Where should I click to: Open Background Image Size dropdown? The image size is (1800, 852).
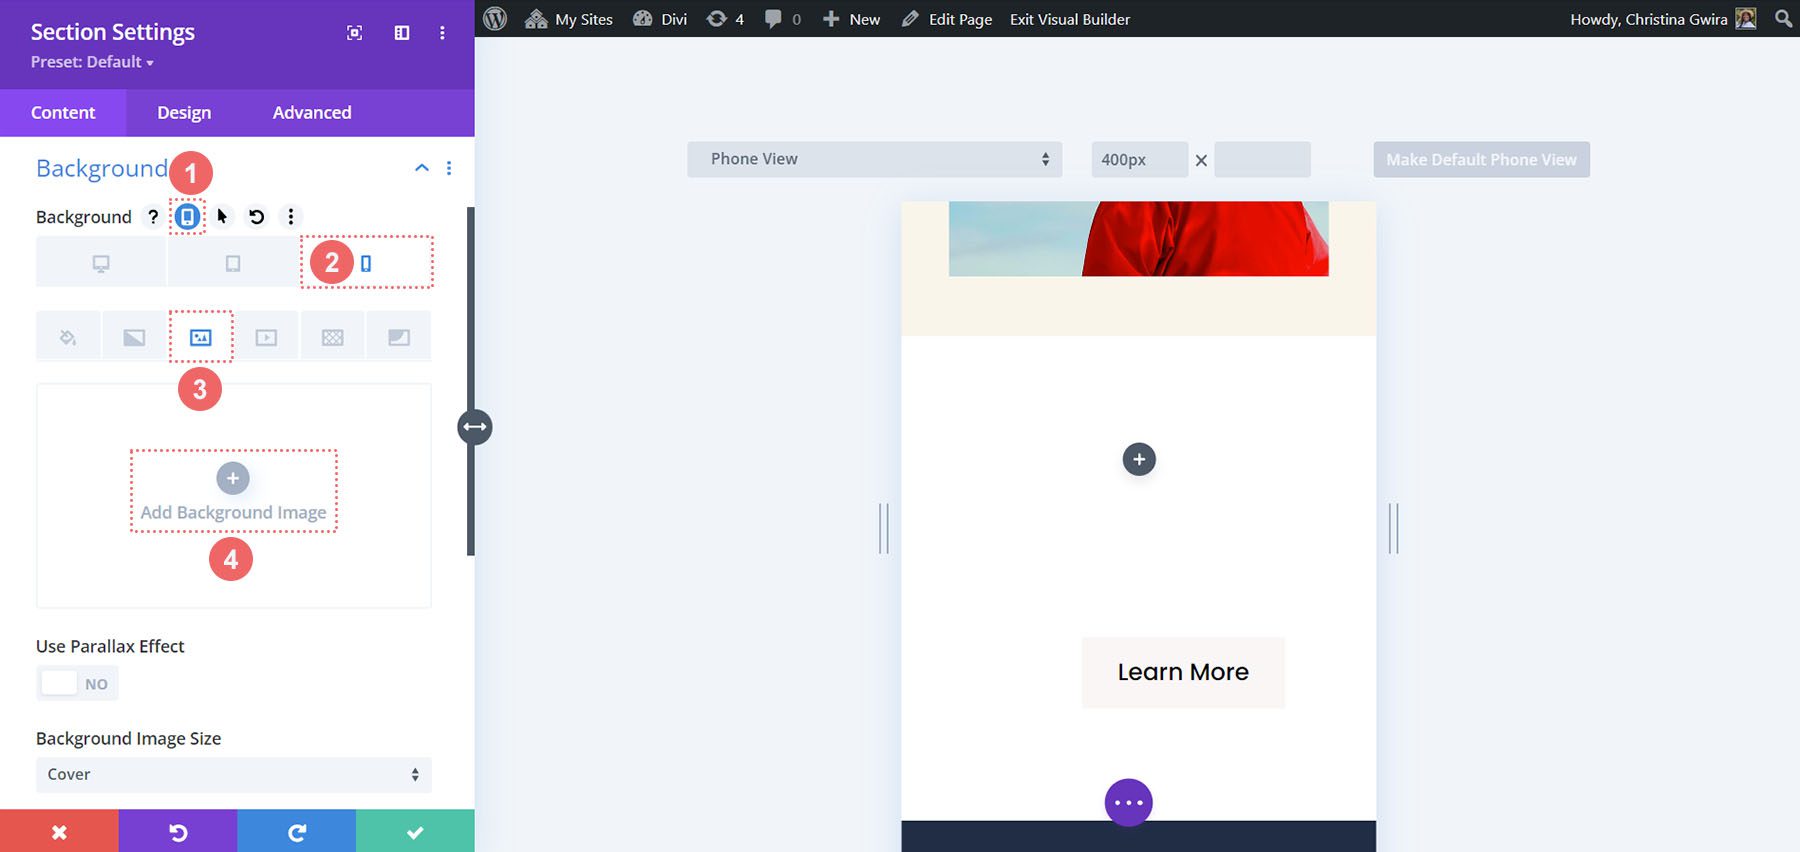coord(233,775)
